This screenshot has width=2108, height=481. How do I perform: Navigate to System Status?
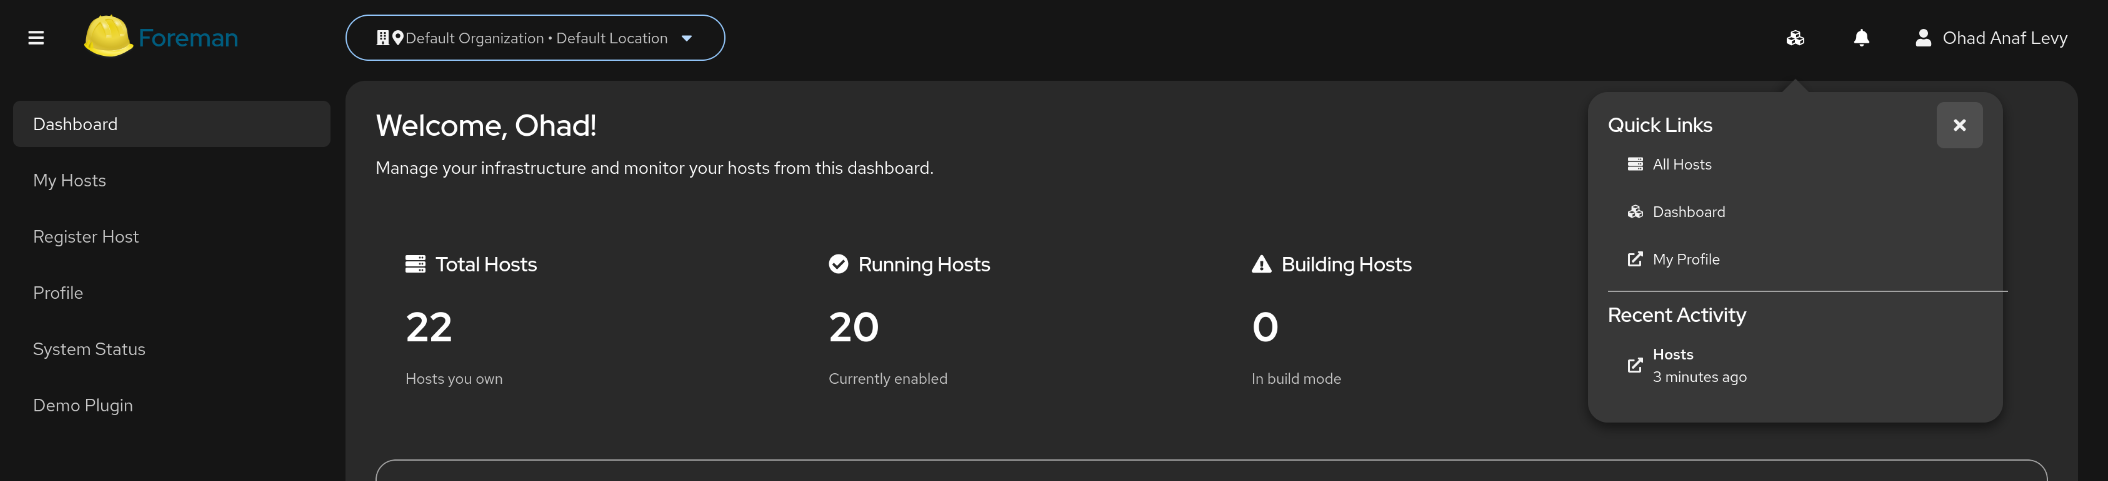click(89, 349)
